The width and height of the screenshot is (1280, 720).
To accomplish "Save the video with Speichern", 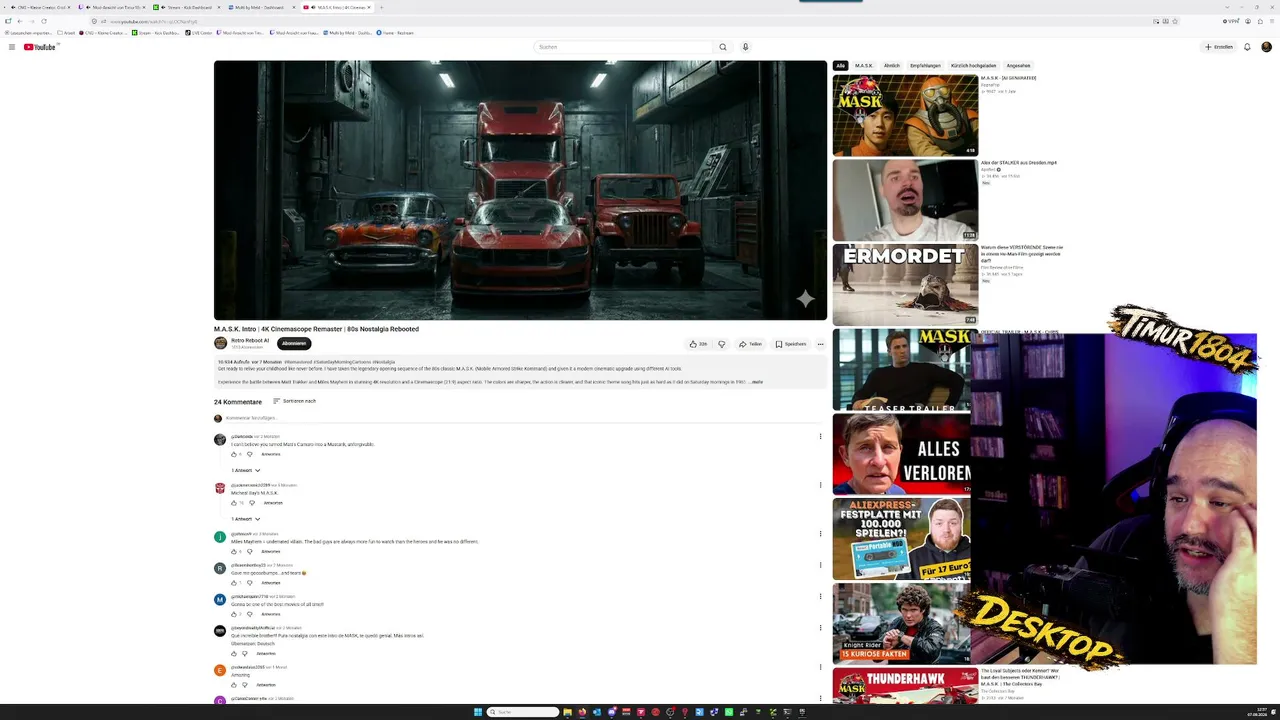I will tap(790, 344).
